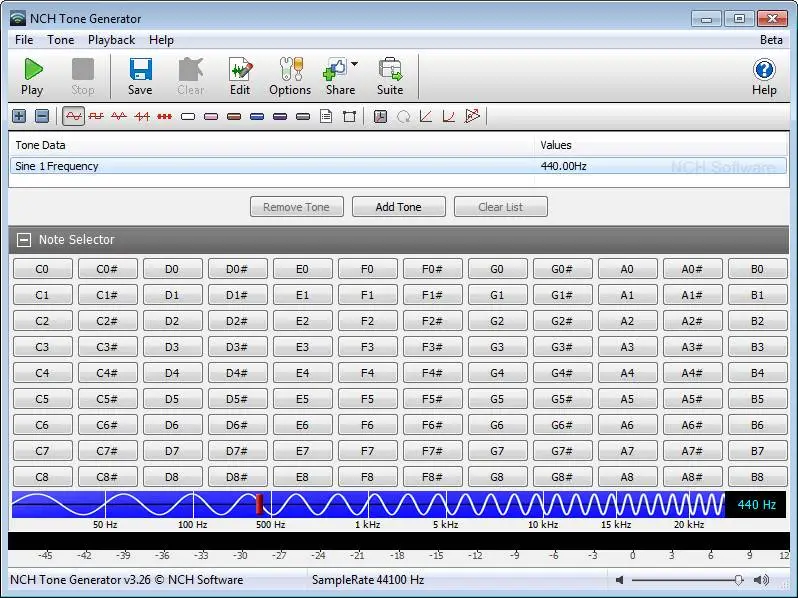The height and width of the screenshot is (598, 798).
Task: Open the Playback menu
Action: (111, 40)
